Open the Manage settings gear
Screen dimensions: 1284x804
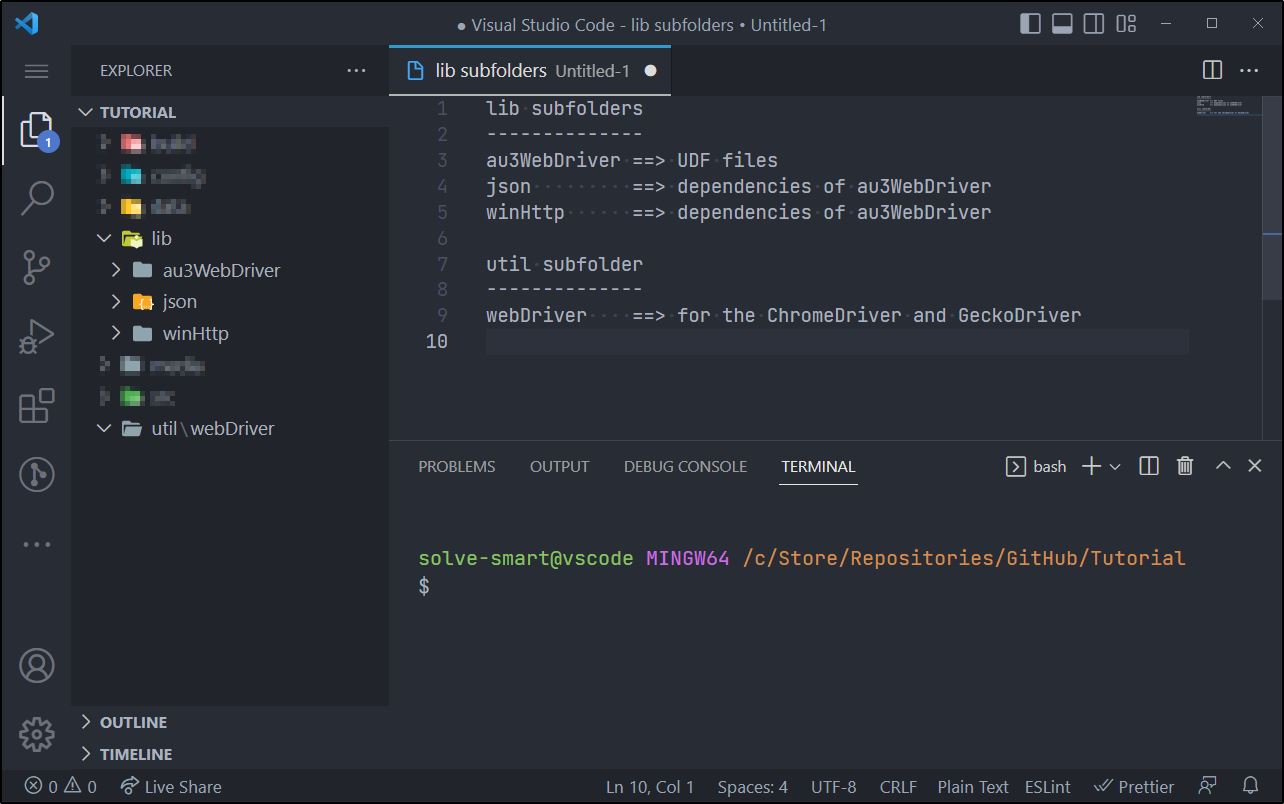37,734
